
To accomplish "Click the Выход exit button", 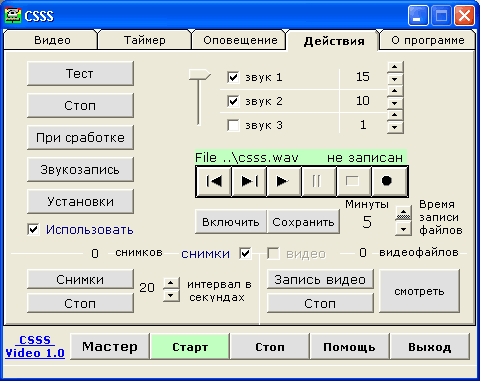I will tap(430, 347).
